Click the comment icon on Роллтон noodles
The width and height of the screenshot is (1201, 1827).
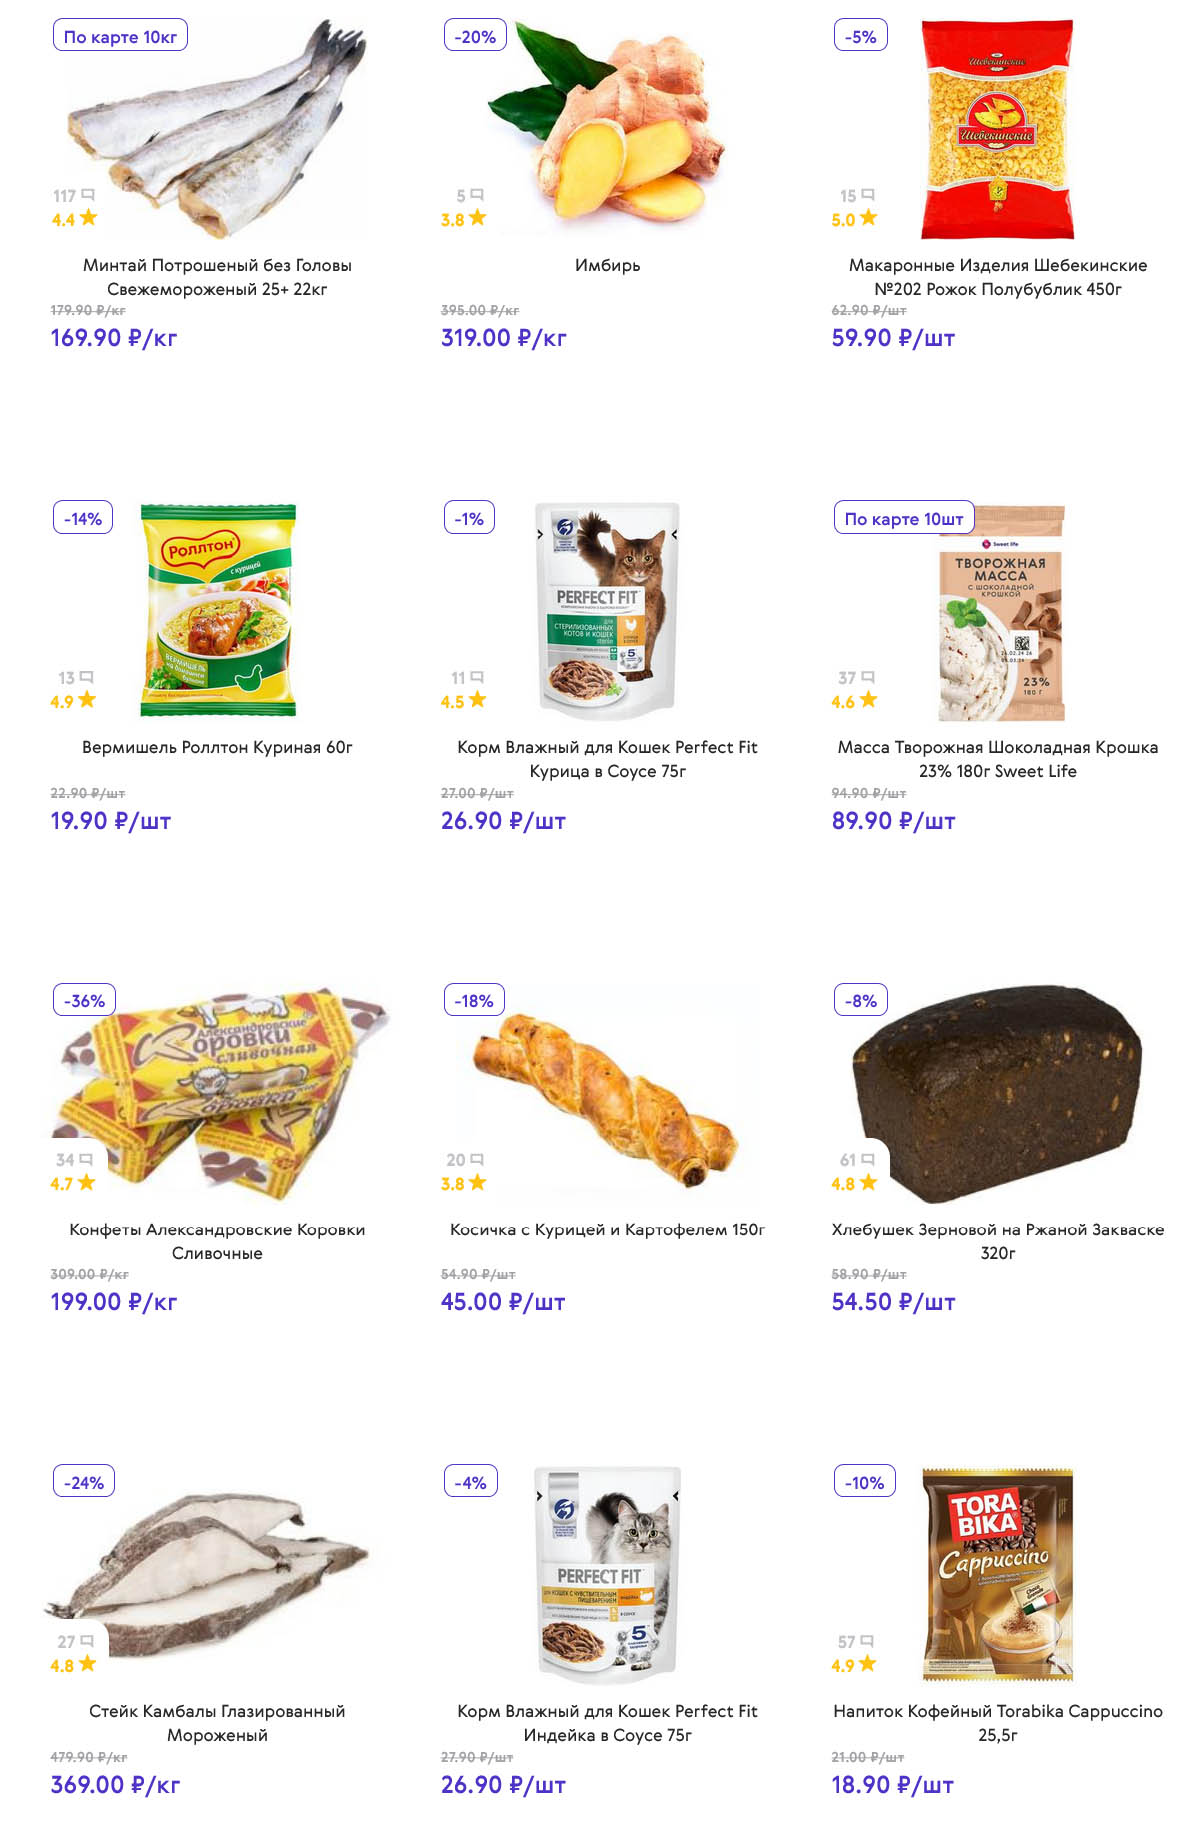tap(87, 677)
